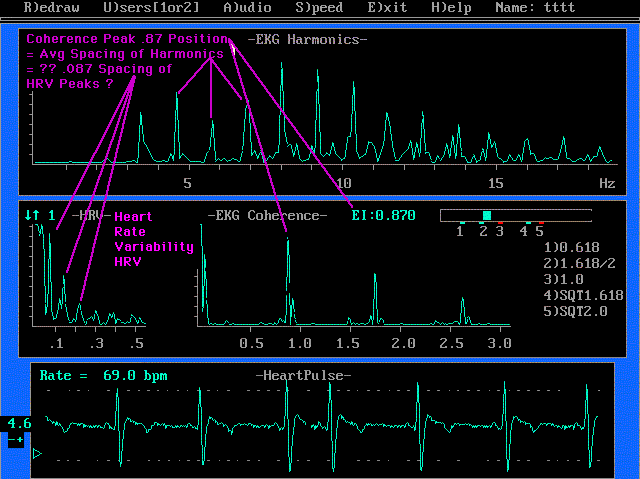Click the Name: tttt field

point(535,7)
